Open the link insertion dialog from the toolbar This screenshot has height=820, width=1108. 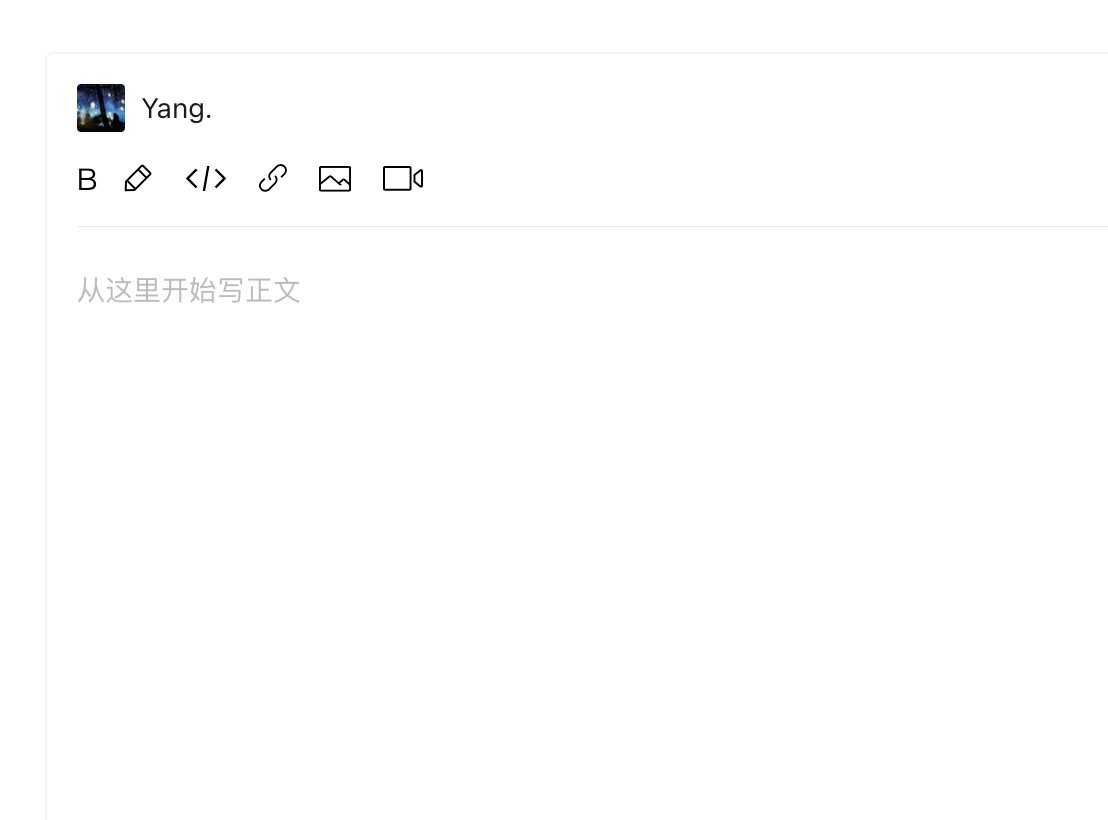point(273,178)
